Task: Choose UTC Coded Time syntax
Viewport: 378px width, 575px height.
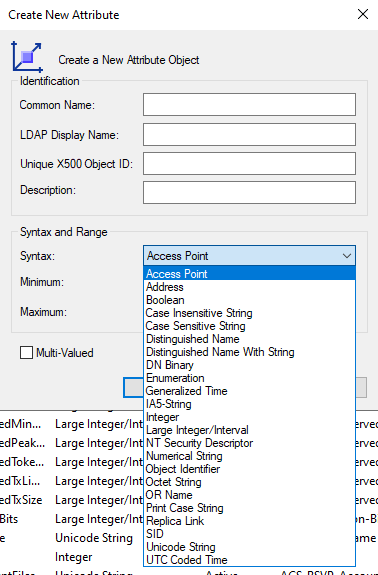Action: click(249, 560)
